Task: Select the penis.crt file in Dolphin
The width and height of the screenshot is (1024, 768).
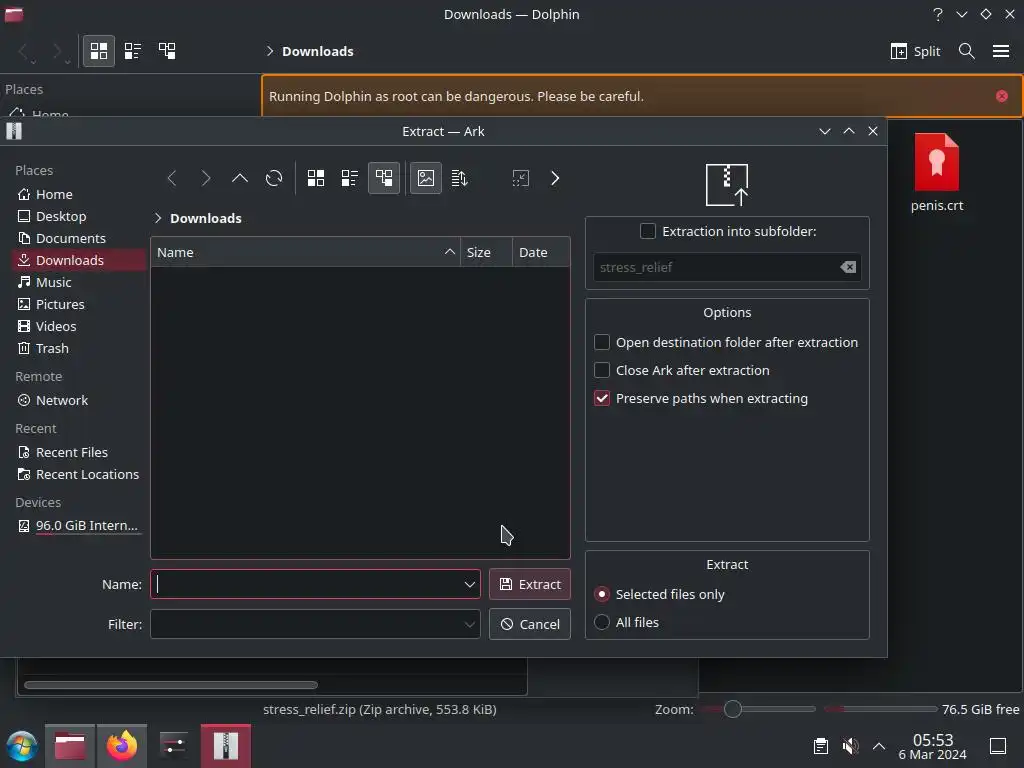Action: pyautogui.click(x=936, y=172)
